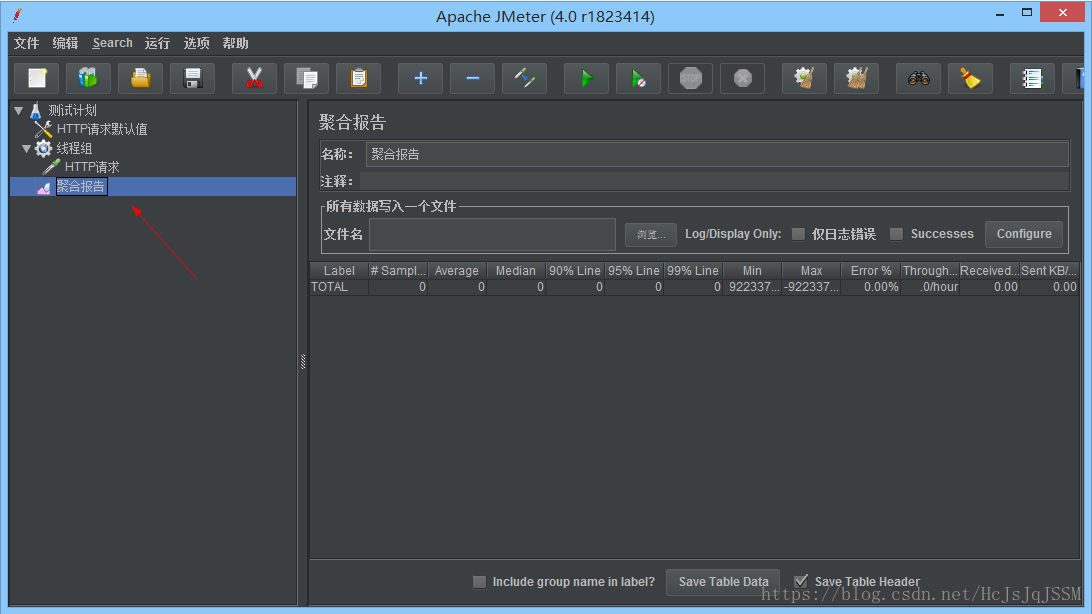Open the Search menu

tap(112, 43)
